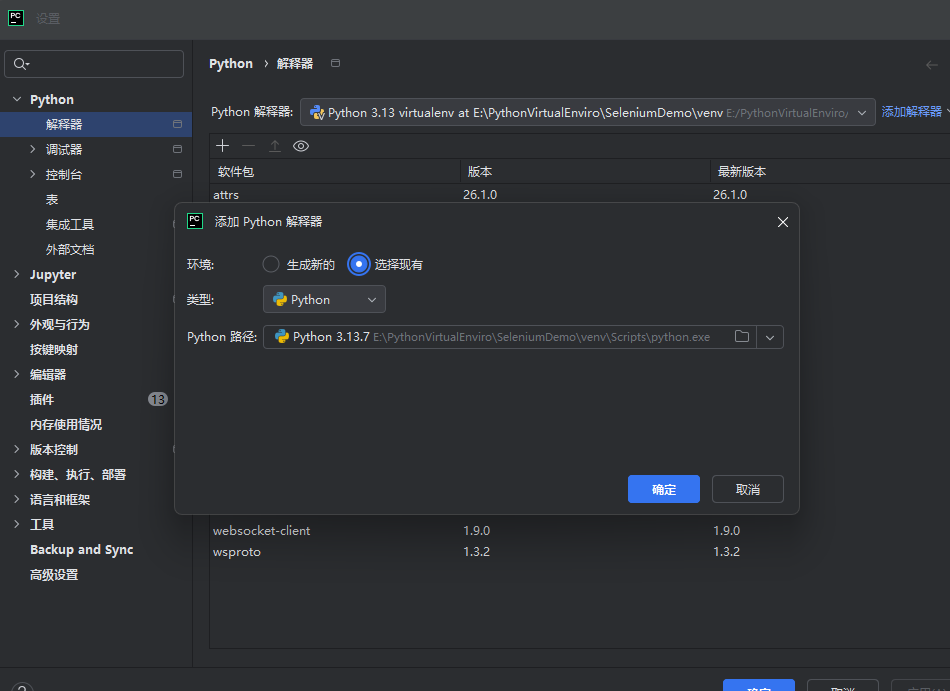Open 插件 settings page

click(x=42, y=400)
